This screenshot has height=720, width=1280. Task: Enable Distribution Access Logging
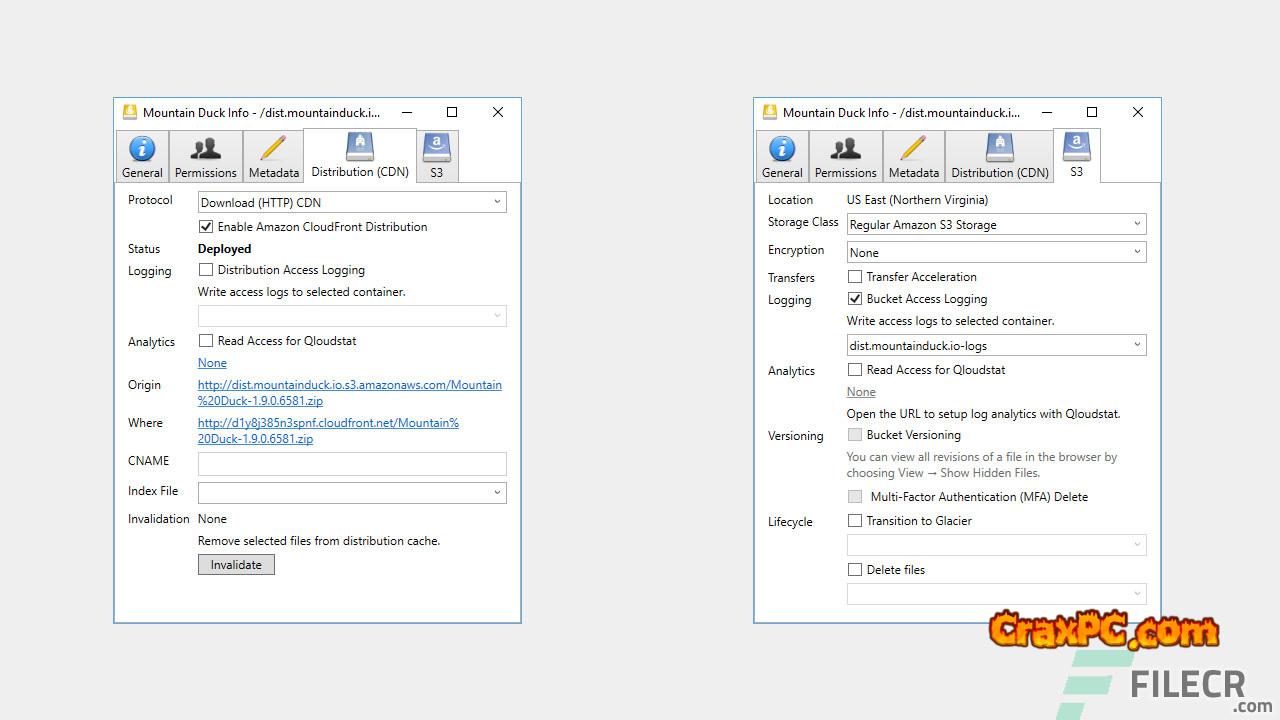pyautogui.click(x=206, y=270)
